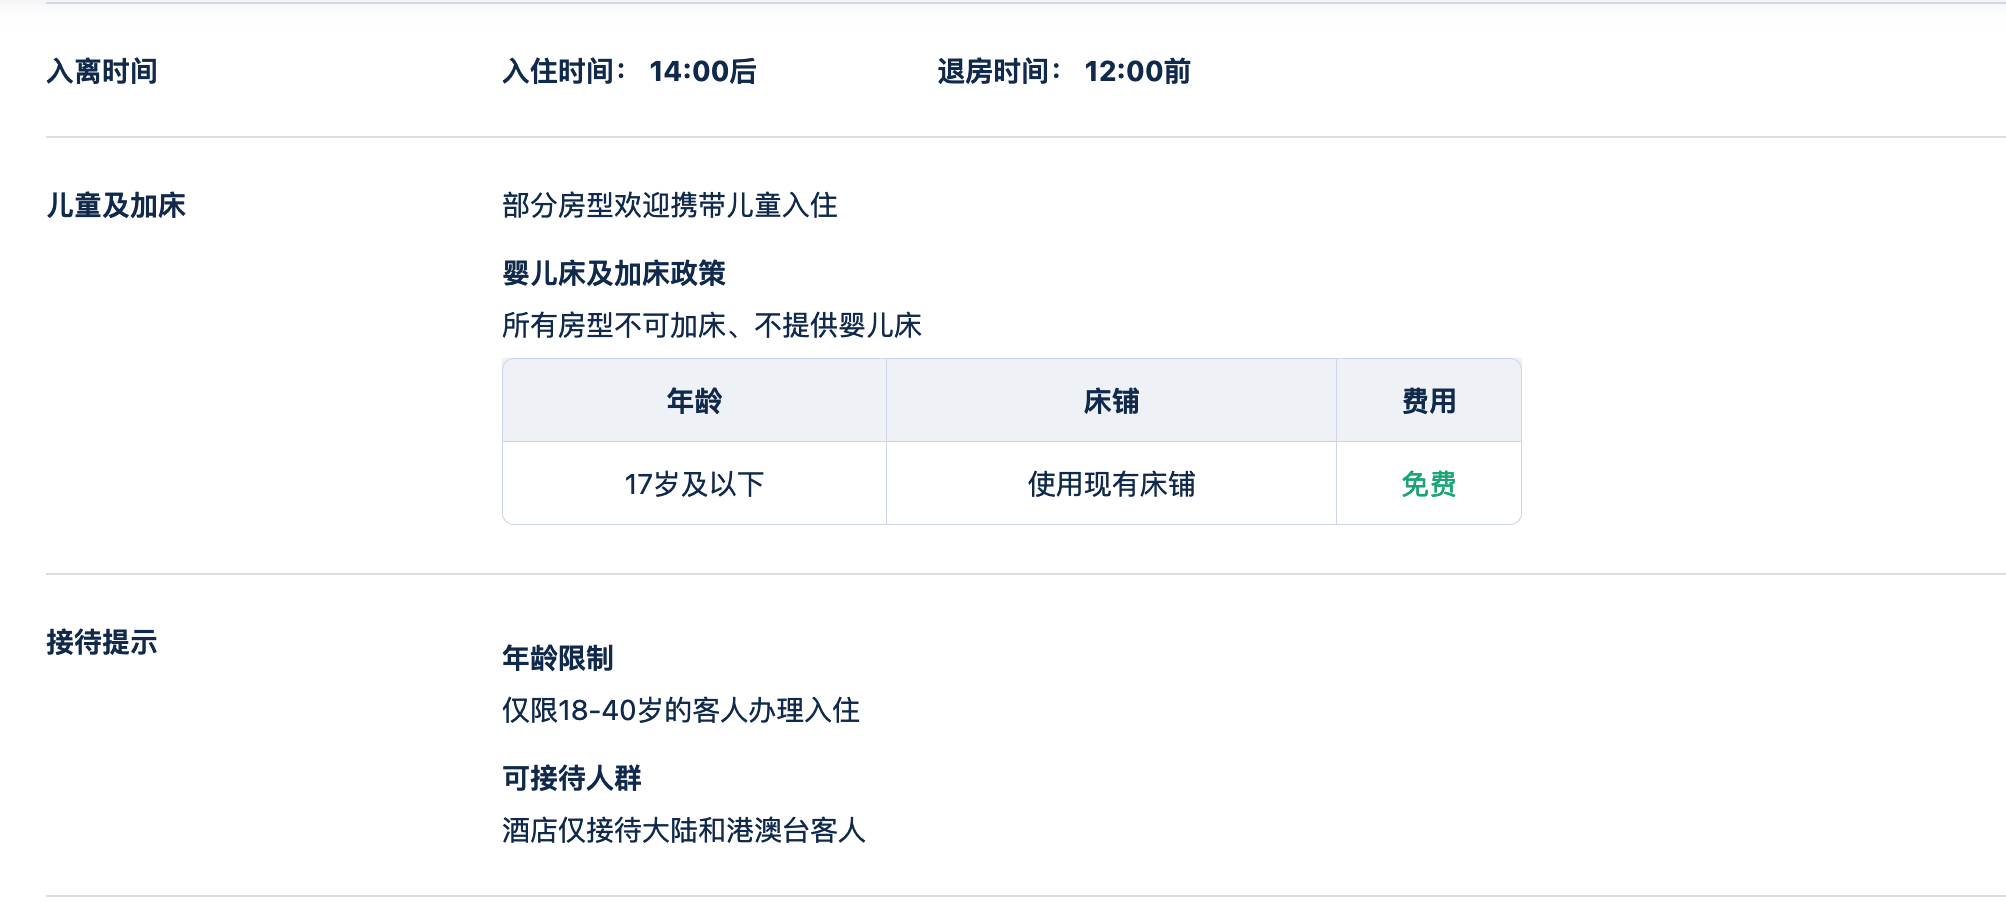
Task: Click the 儿童及加床 section heading
Action: coord(116,206)
